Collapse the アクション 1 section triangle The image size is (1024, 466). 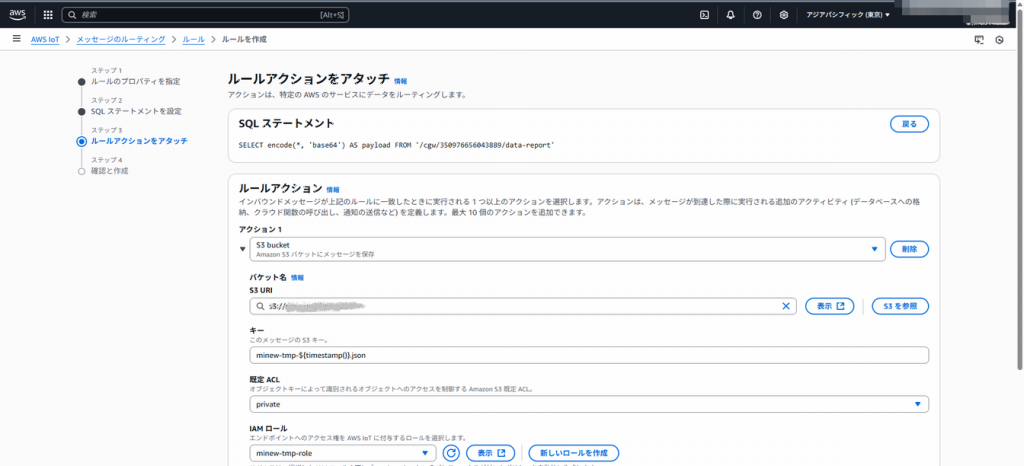[x=242, y=250]
